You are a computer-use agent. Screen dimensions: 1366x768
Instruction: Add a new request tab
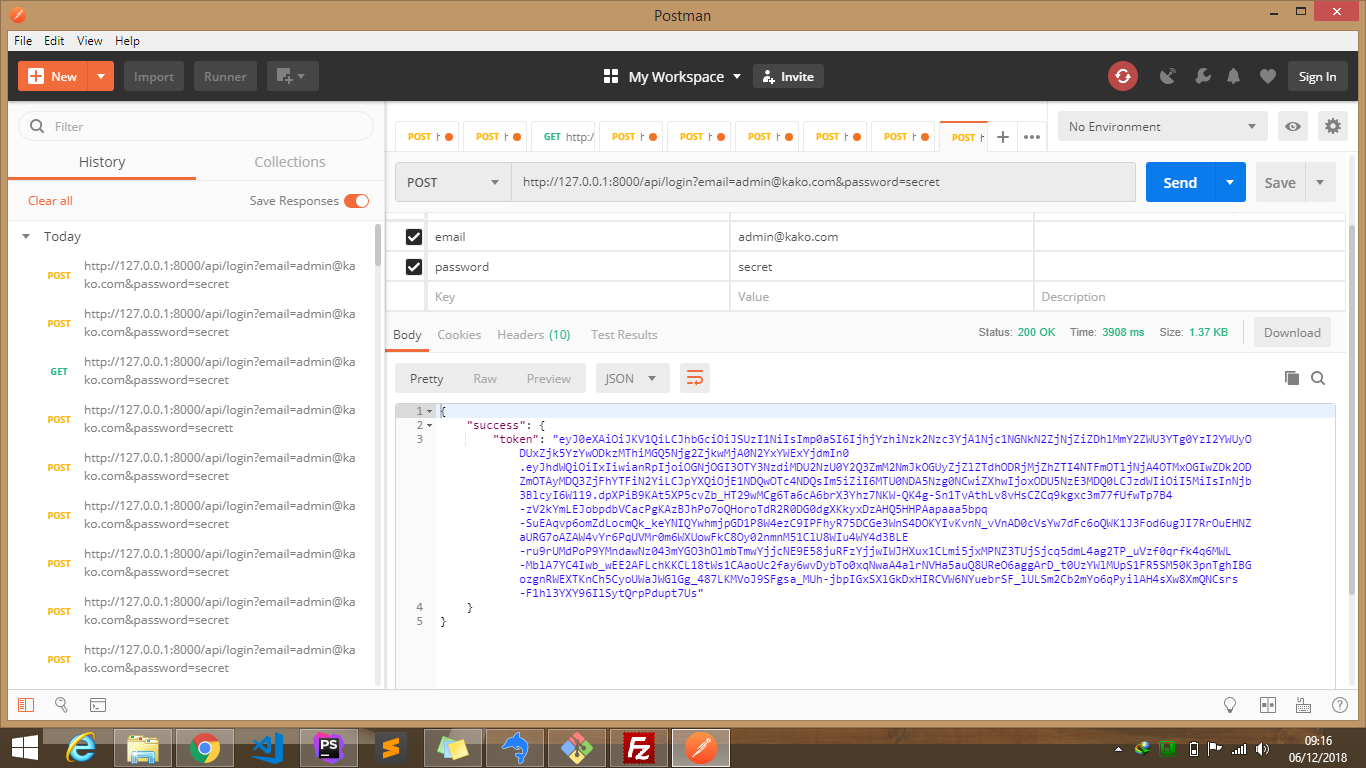pos(1002,137)
